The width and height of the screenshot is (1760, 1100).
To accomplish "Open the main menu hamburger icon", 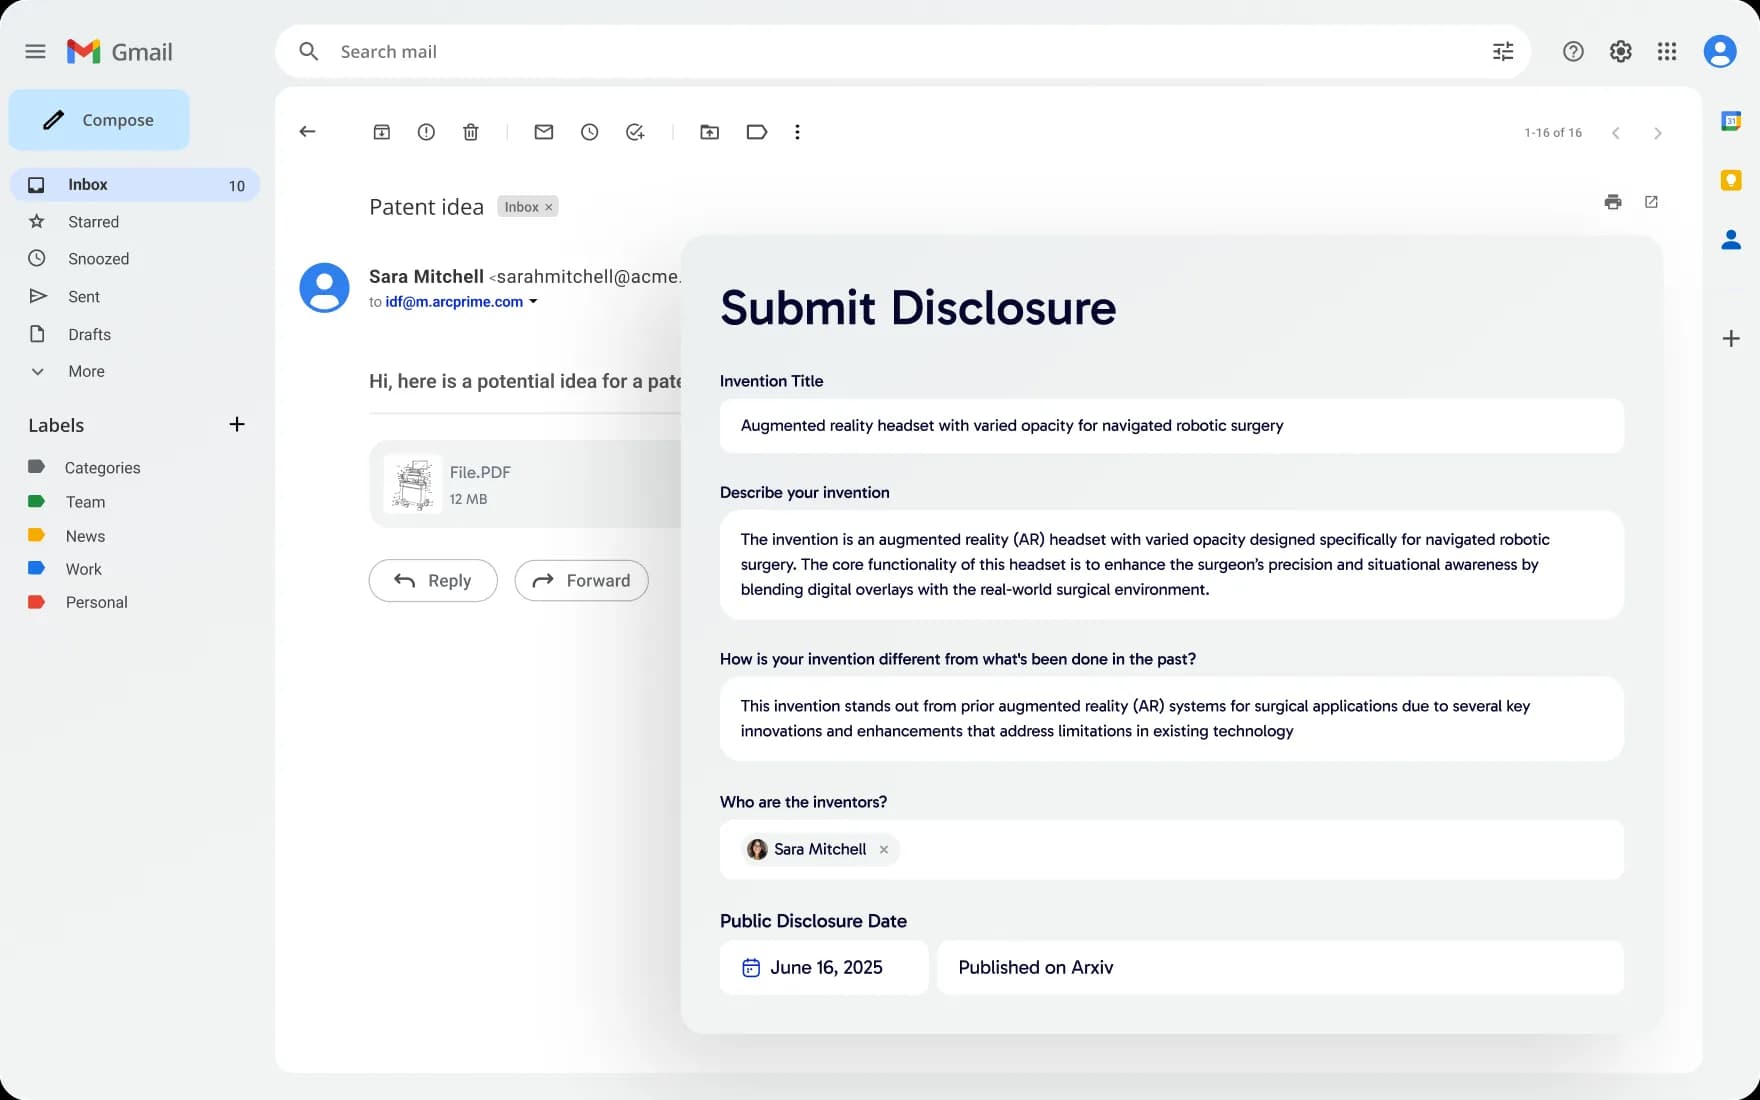I will click(35, 51).
